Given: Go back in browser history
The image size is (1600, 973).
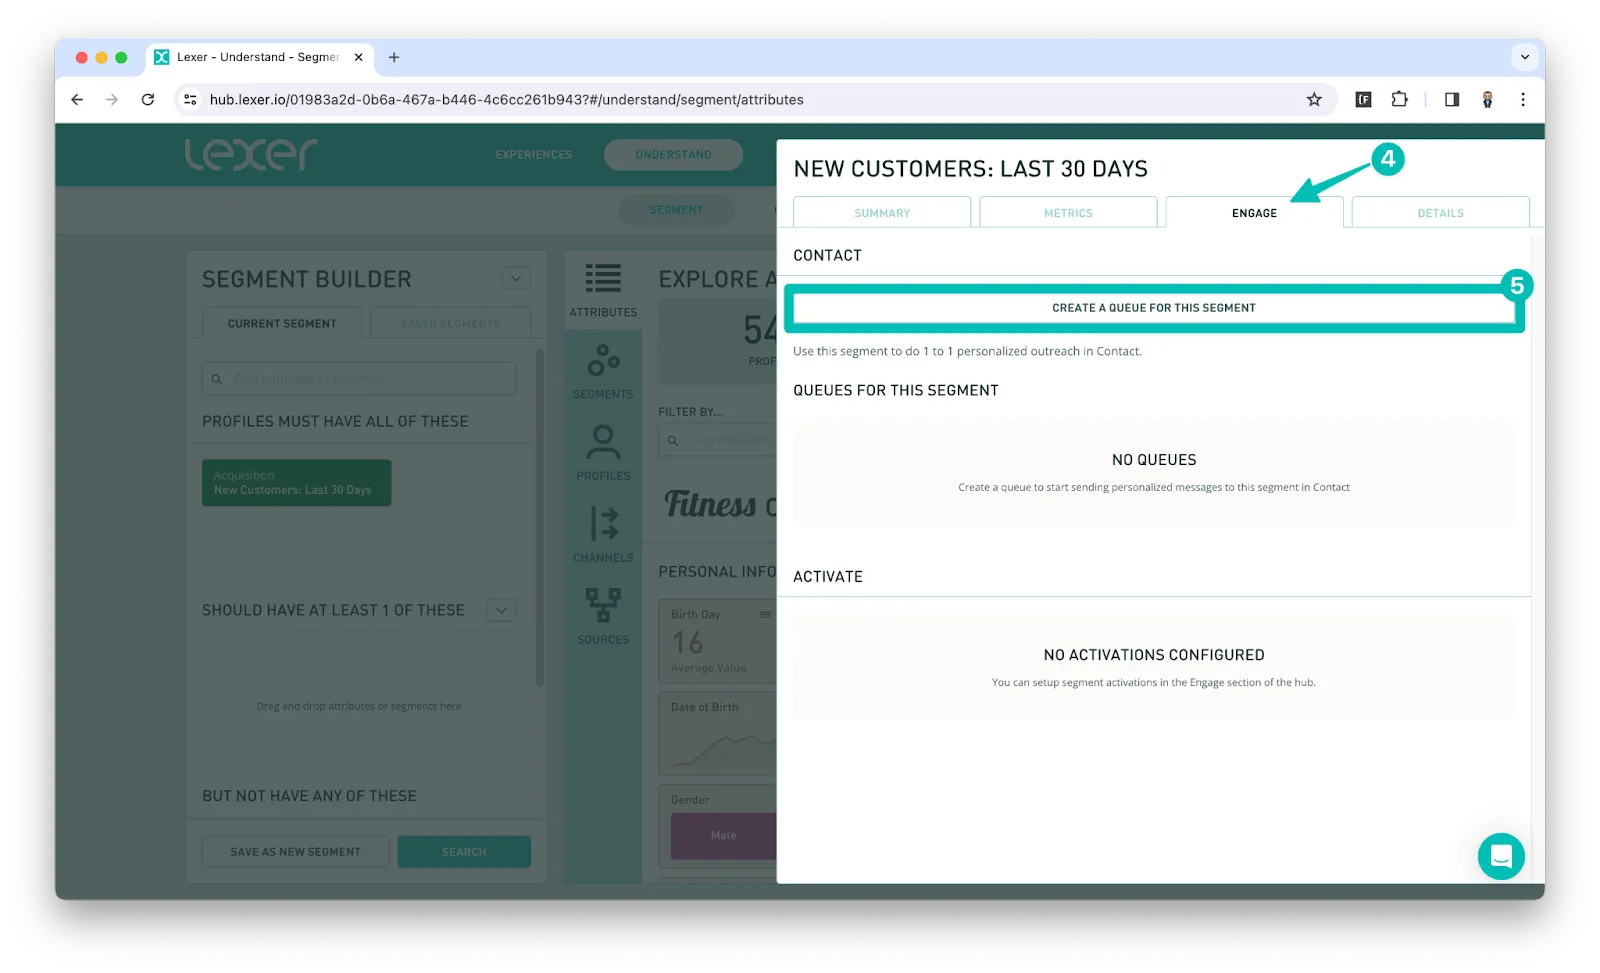Looking at the screenshot, I should (77, 99).
